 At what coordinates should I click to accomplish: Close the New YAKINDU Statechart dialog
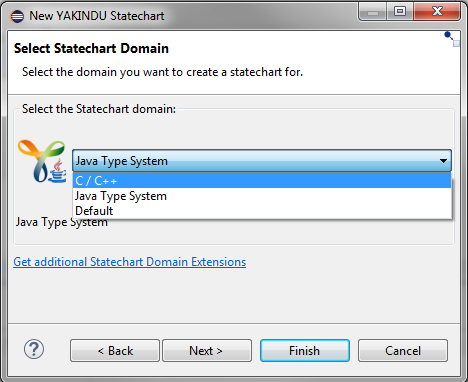[437, 12]
